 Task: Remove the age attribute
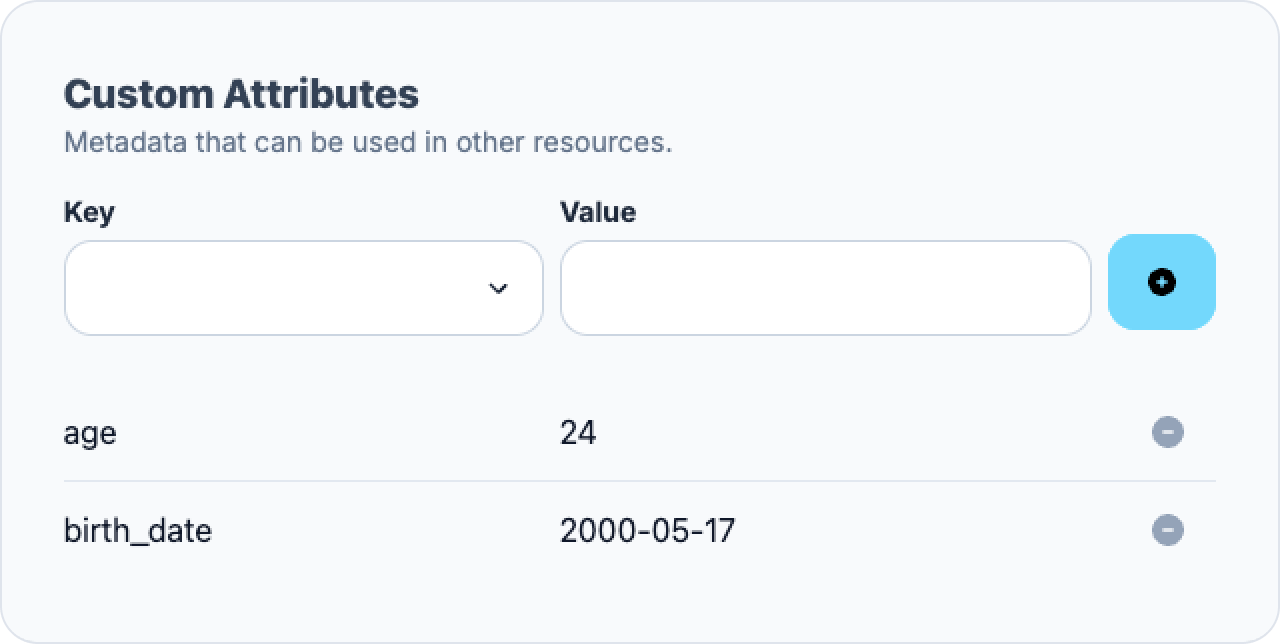pyautogui.click(x=1168, y=433)
